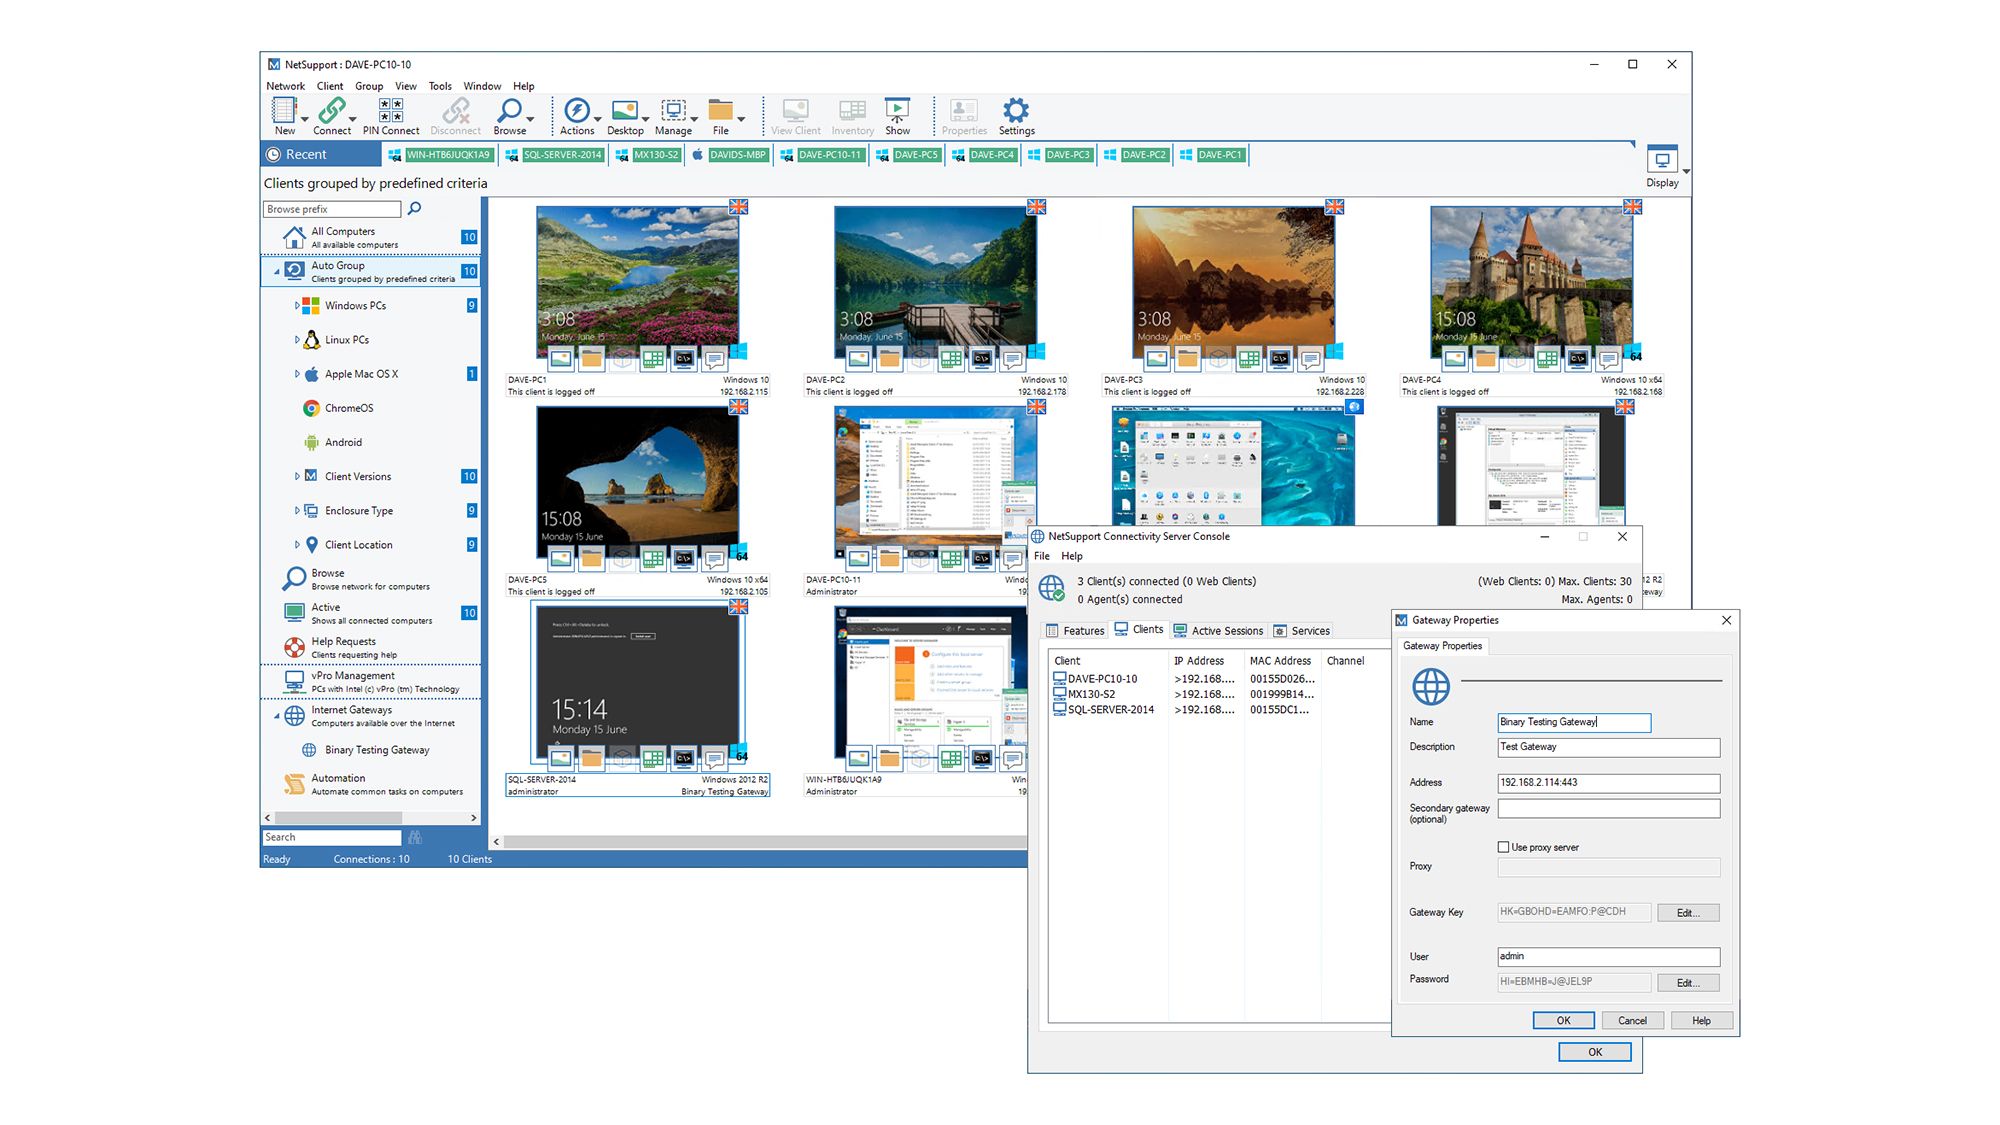The image size is (2000, 1125).
Task: Click the Display icon at right
Action: (x=1662, y=160)
